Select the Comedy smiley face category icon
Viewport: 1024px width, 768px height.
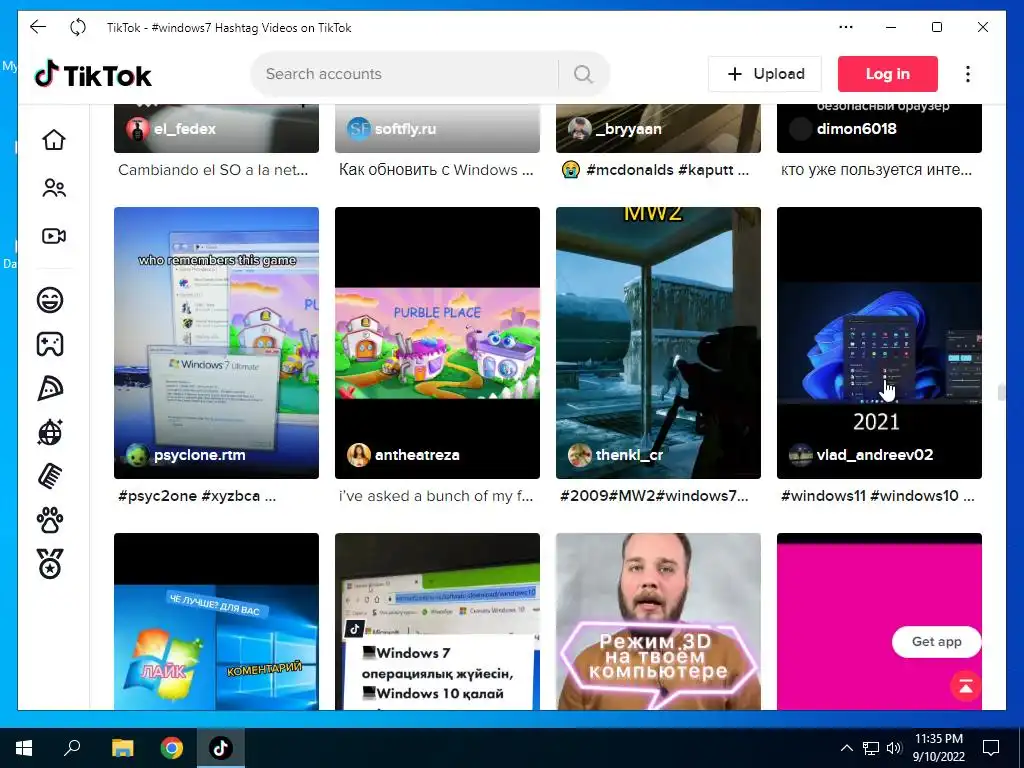click(x=50, y=300)
